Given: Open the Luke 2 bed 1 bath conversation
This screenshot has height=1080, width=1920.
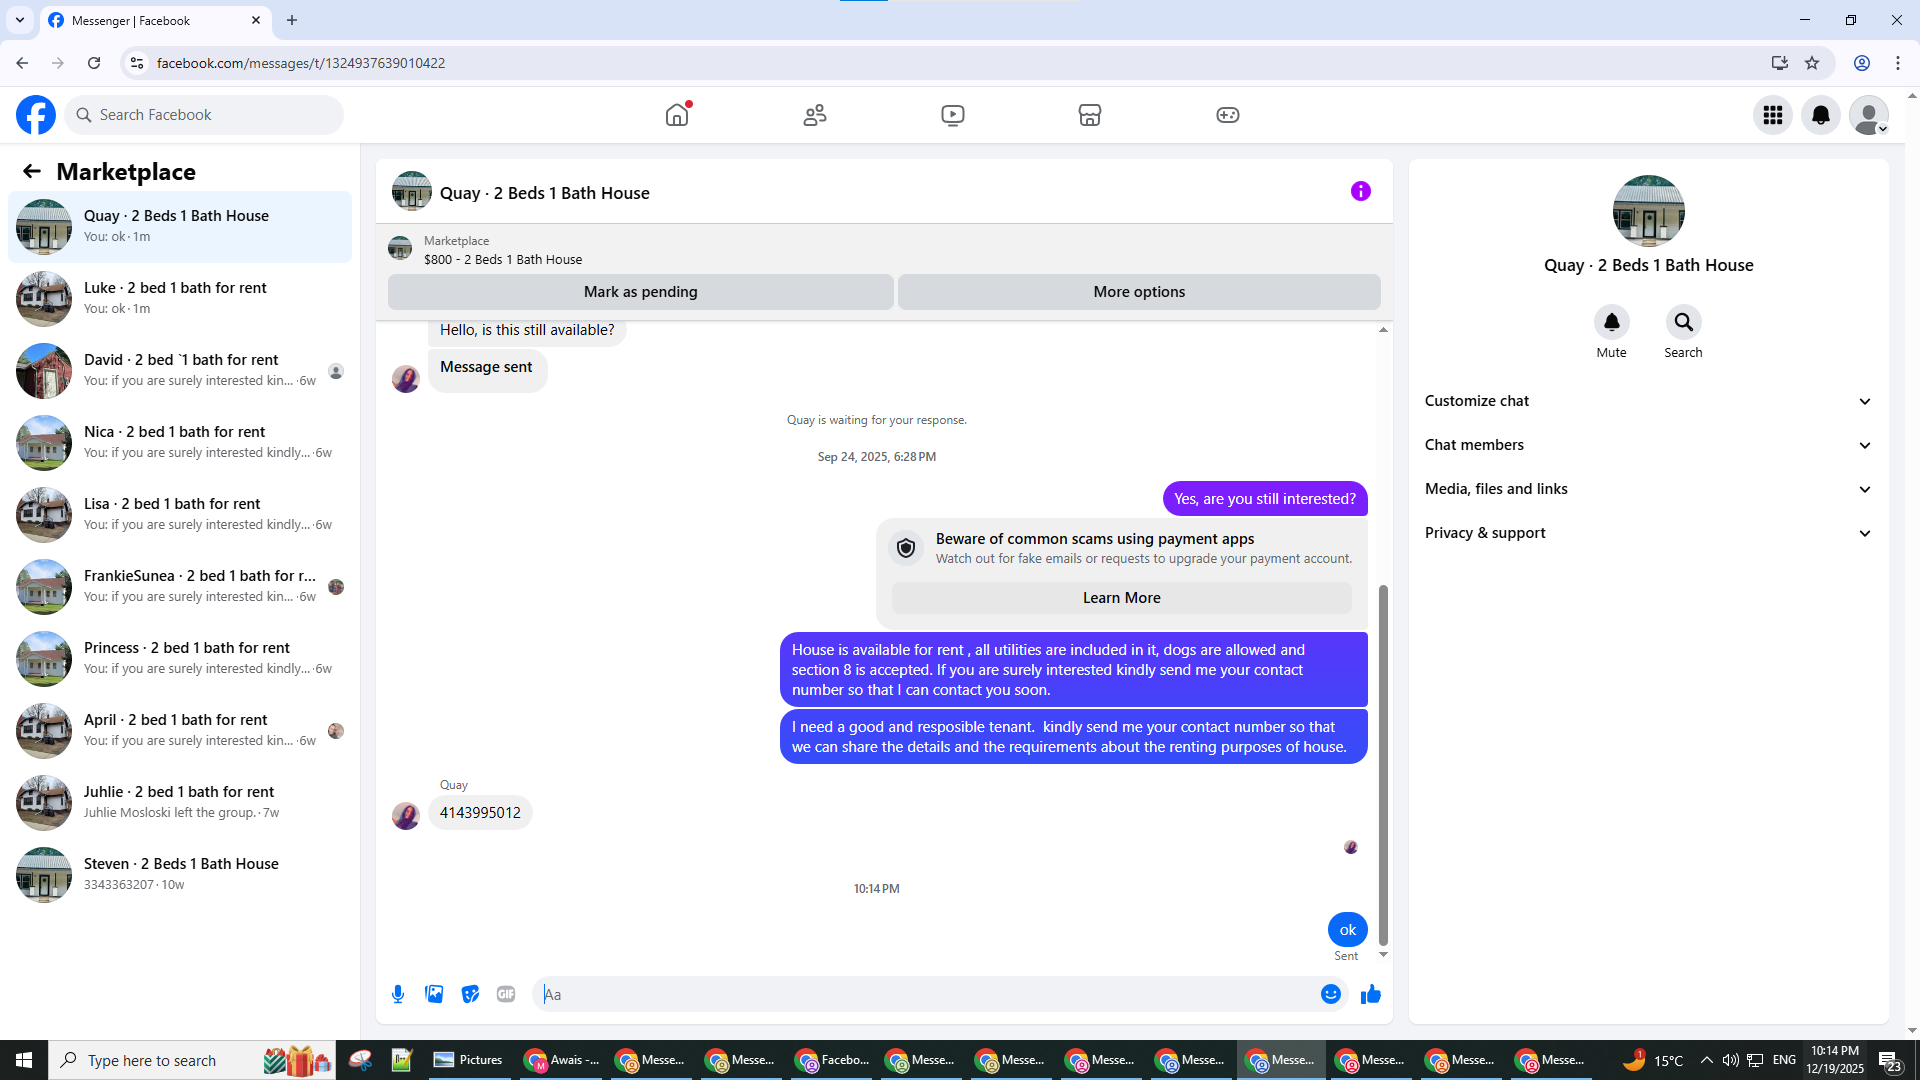Looking at the screenshot, I should (180, 298).
